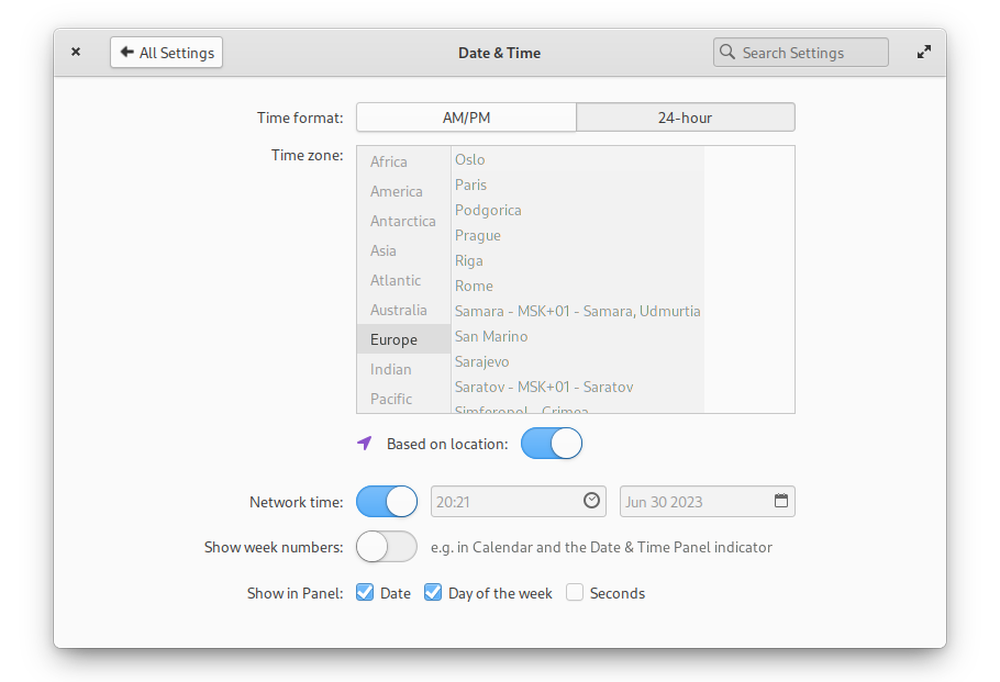Pick Prague from the city list
This screenshot has width=1000, height=682.
(x=478, y=235)
